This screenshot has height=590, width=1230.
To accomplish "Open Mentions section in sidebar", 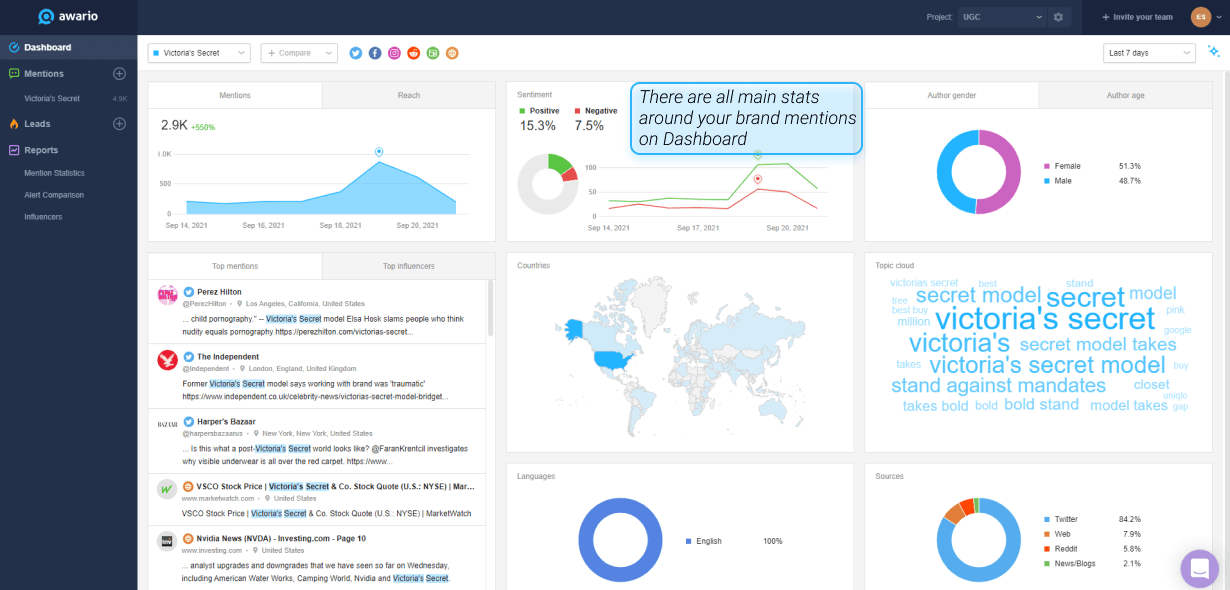I will pos(44,73).
